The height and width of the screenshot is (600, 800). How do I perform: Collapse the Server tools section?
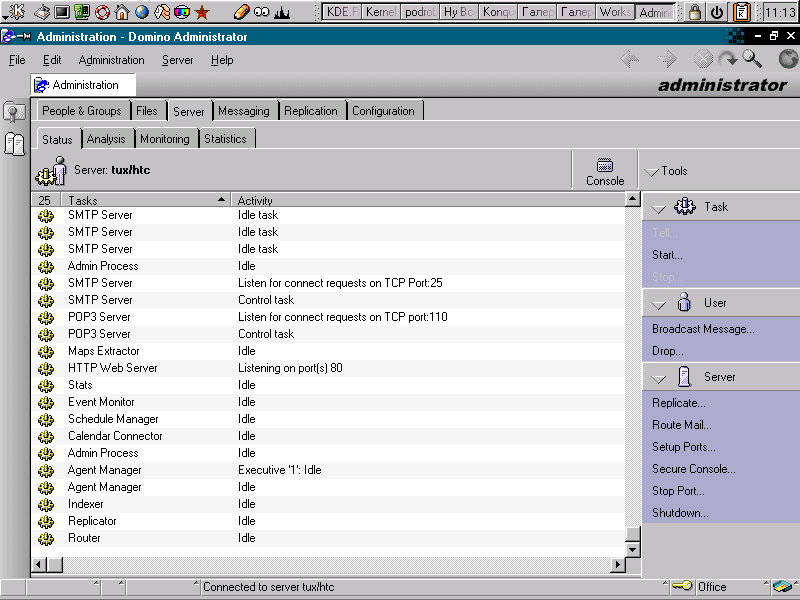[659, 379]
